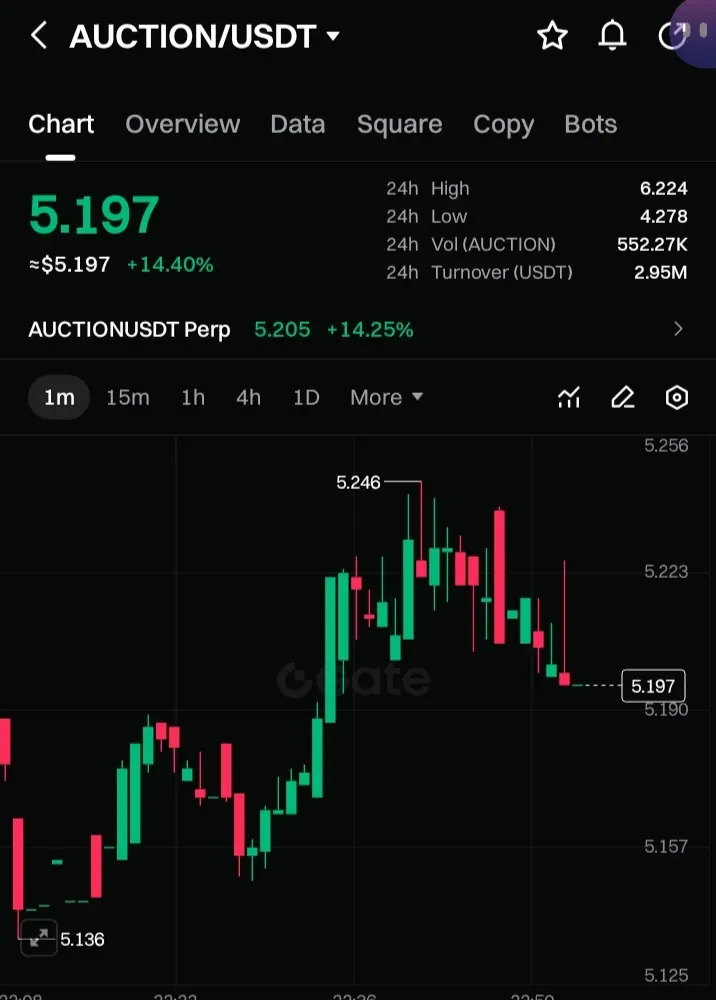Tap the large green 5.197 price
The image size is (716, 1000).
click(94, 215)
